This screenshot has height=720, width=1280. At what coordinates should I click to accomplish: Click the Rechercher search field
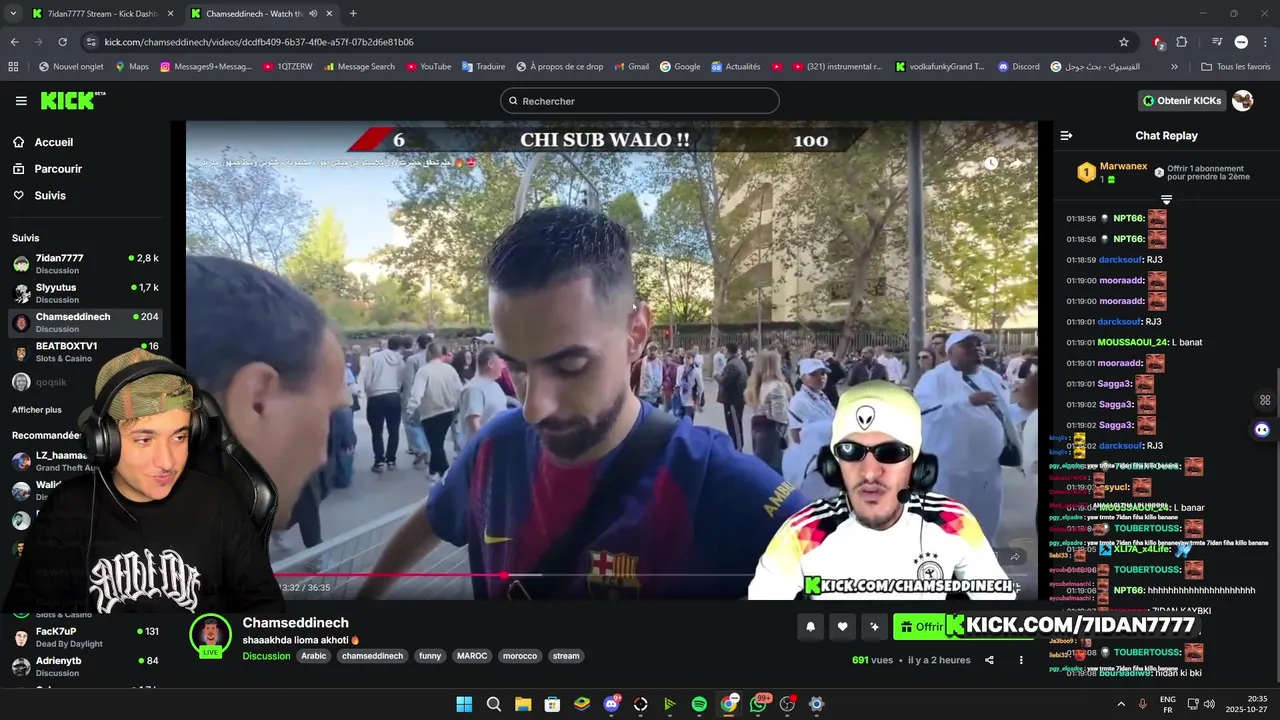click(x=640, y=101)
